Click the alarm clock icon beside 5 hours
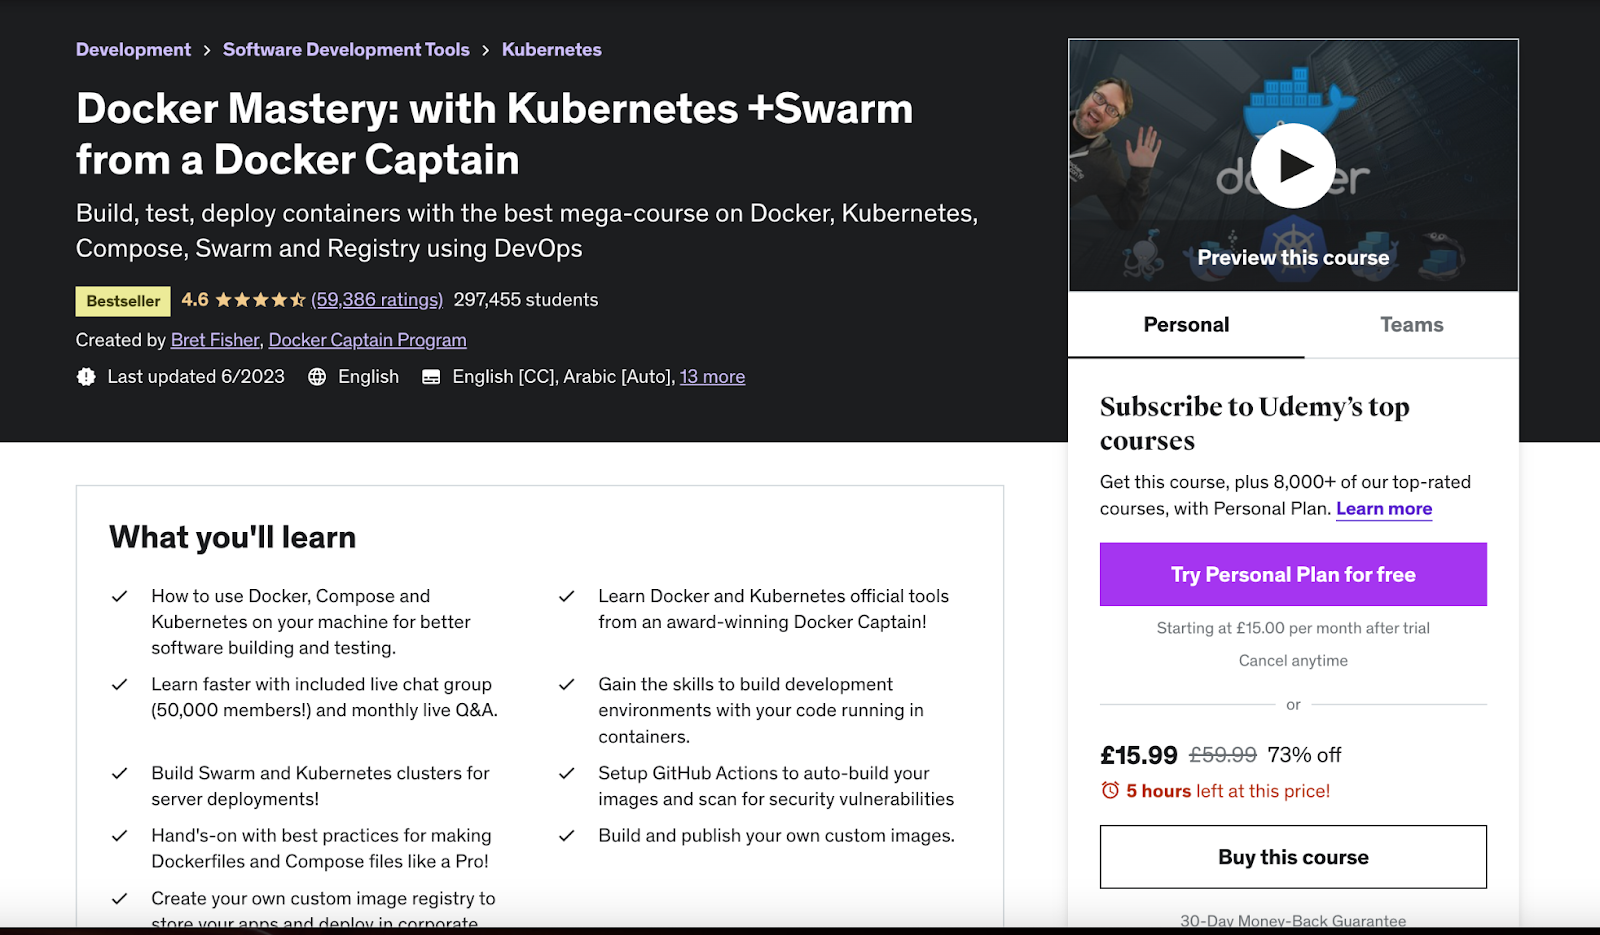The height and width of the screenshot is (935, 1600). (1110, 791)
